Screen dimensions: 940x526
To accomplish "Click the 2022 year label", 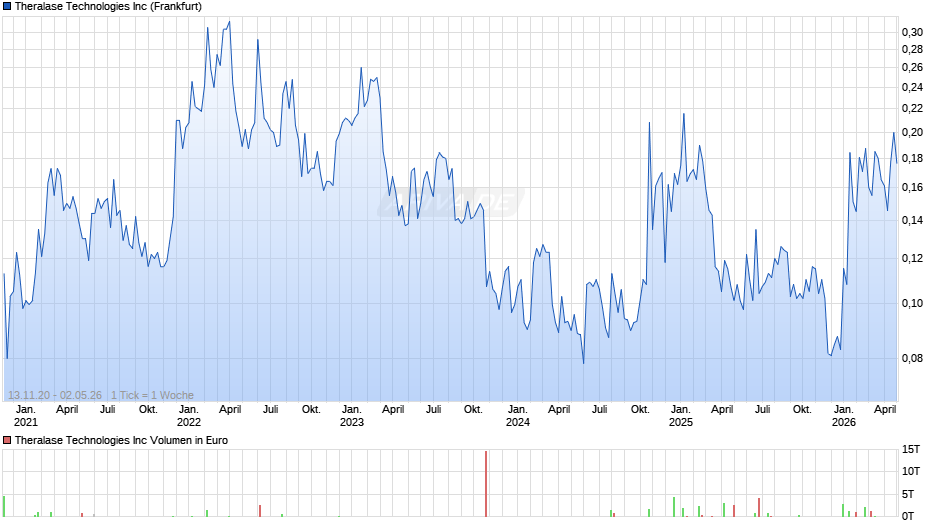I will pos(189,422).
